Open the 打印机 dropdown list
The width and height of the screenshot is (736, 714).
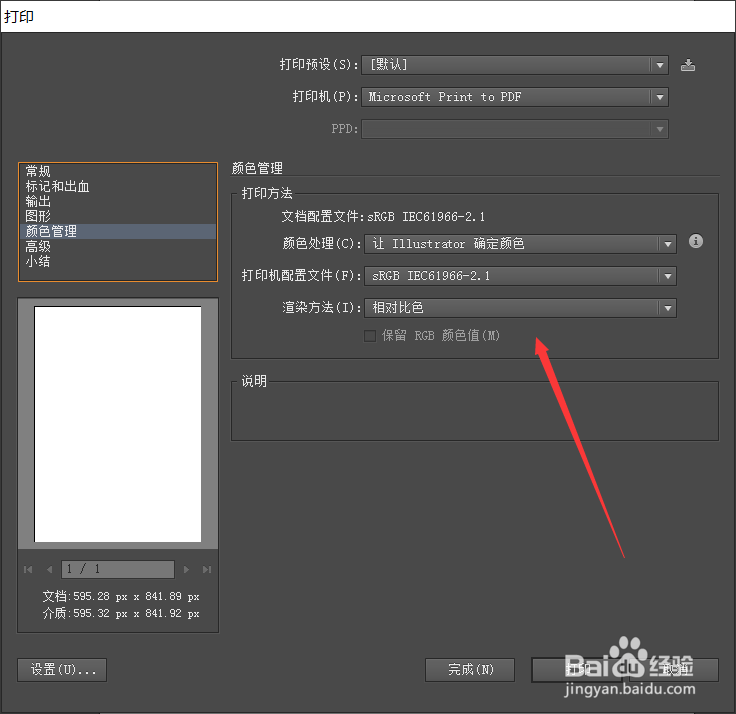point(515,97)
